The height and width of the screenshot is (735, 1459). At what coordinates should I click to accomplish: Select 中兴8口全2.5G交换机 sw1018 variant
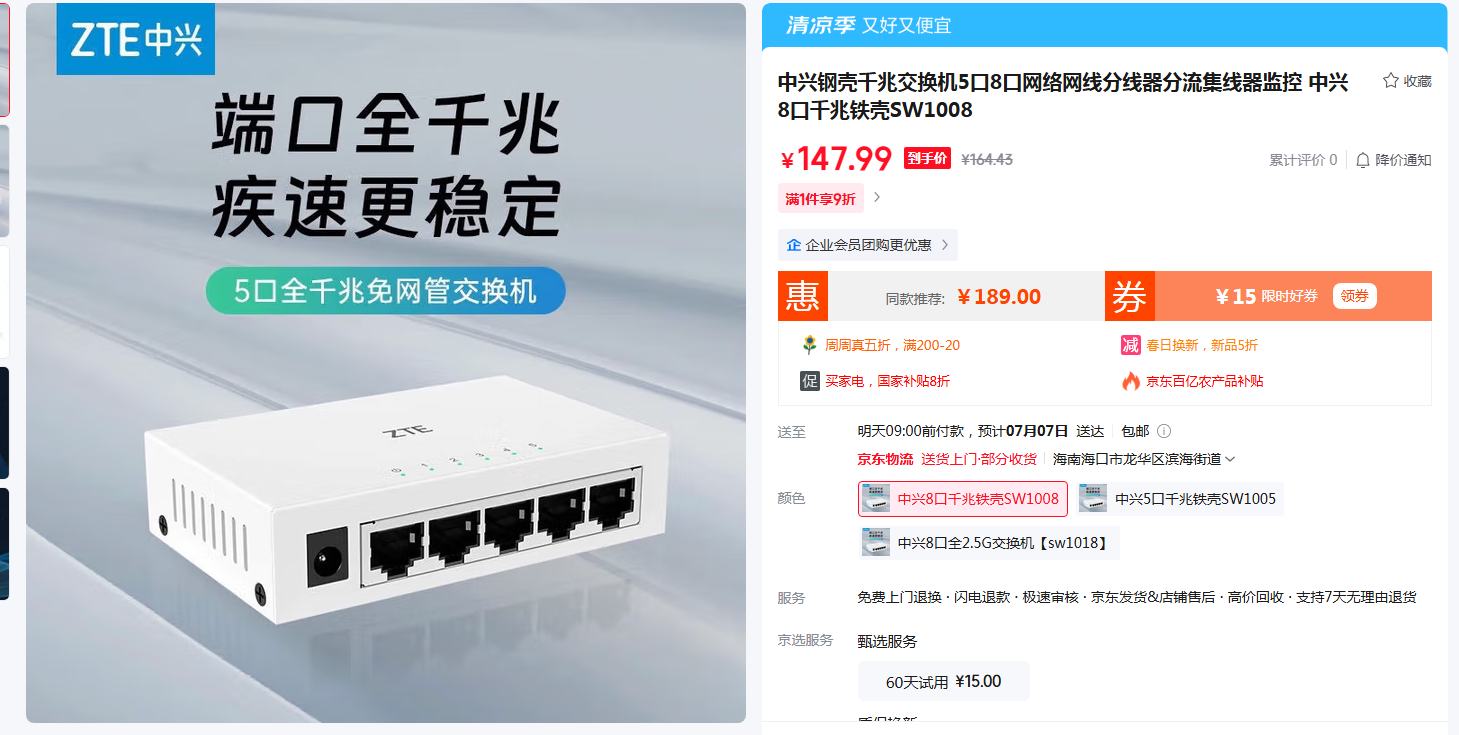coord(988,542)
